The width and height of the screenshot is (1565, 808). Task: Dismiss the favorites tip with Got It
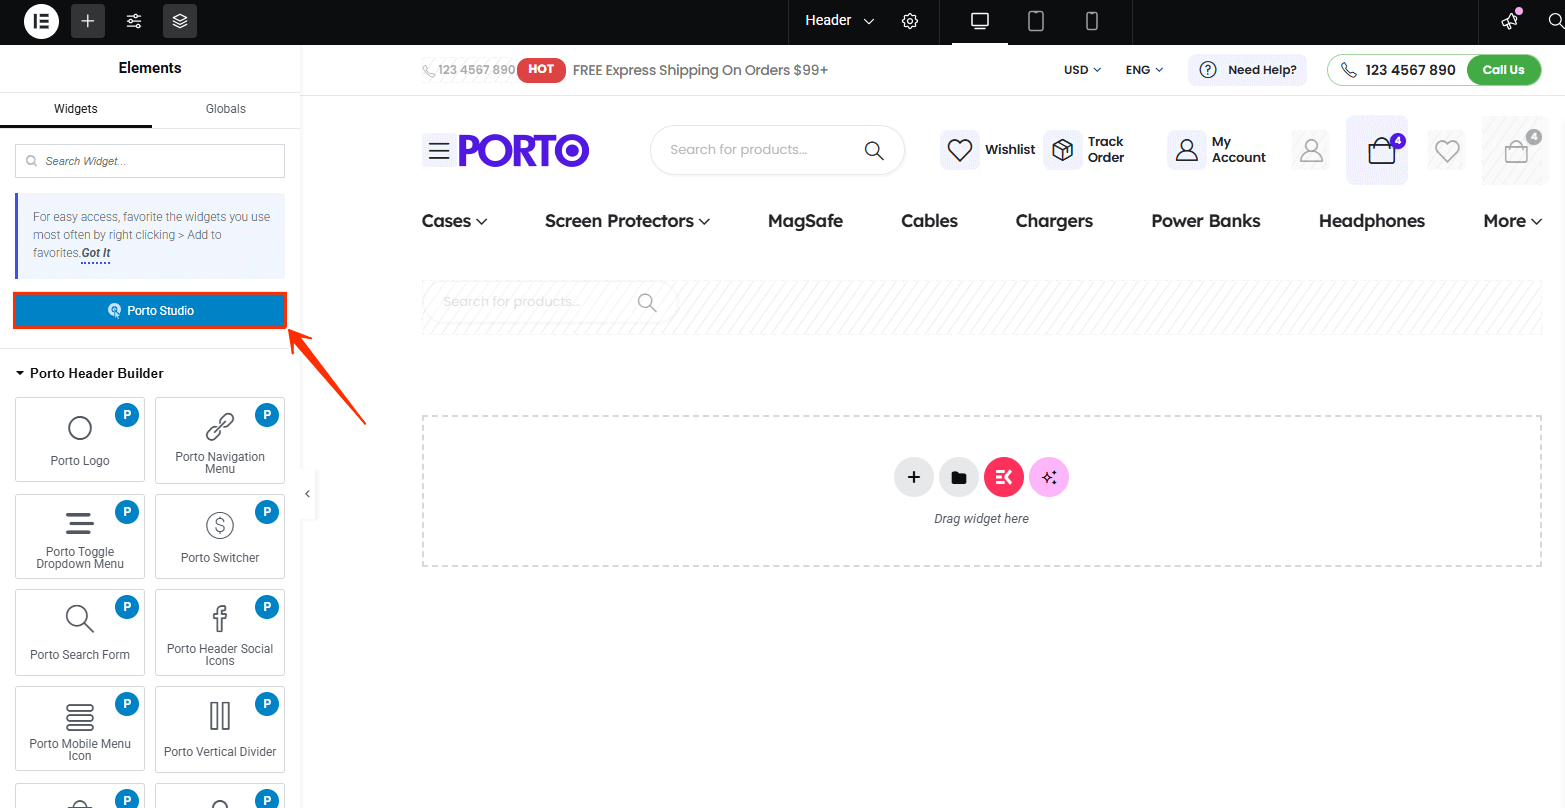click(x=96, y=253)
